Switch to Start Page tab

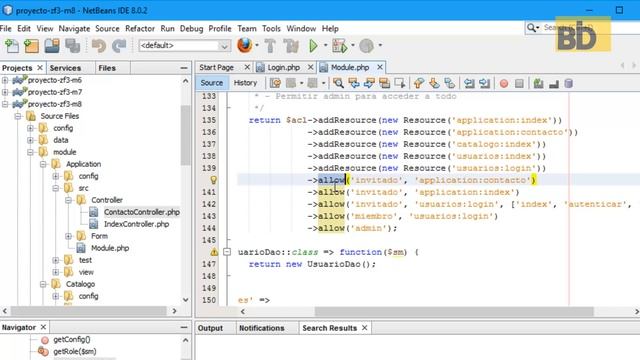216,67
